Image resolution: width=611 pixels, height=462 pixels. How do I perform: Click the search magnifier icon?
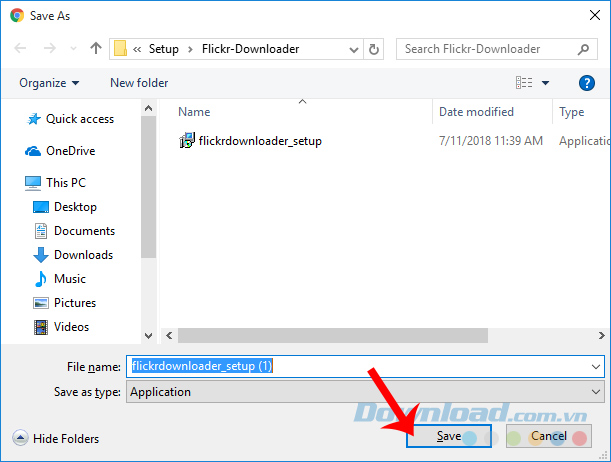pos(583,49)
